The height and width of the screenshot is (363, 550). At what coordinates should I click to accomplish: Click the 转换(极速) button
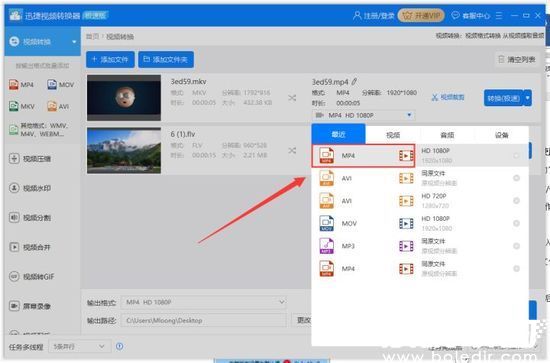pos(503,98)
